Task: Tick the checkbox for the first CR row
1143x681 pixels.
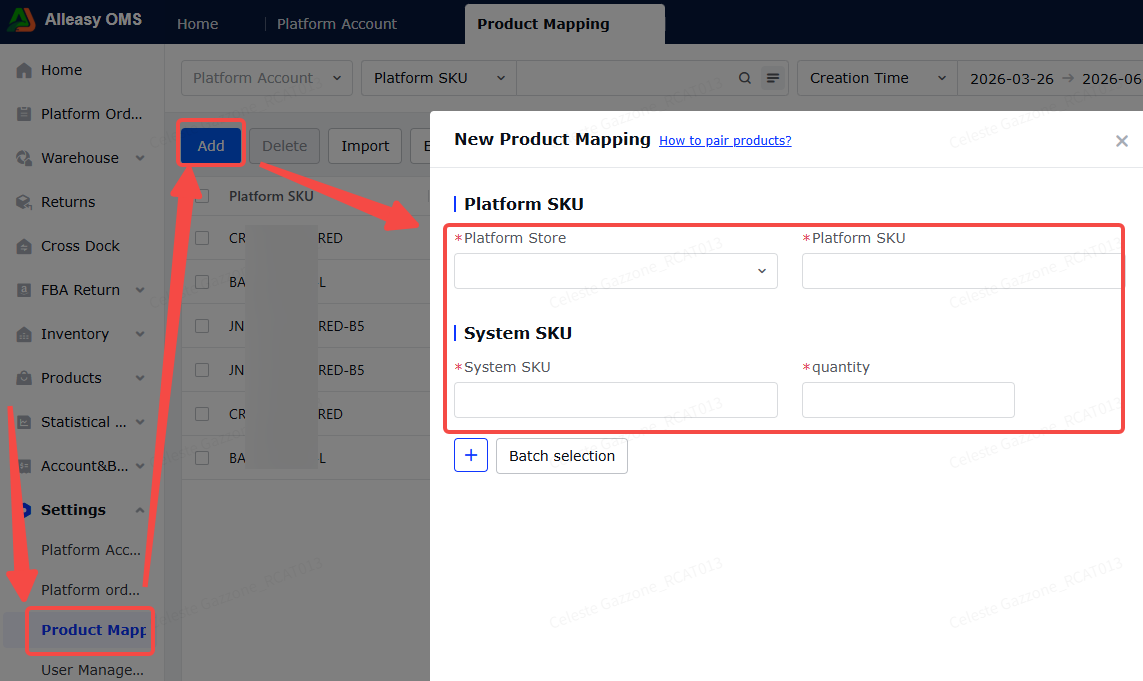Action: click(x=202, y=238)
